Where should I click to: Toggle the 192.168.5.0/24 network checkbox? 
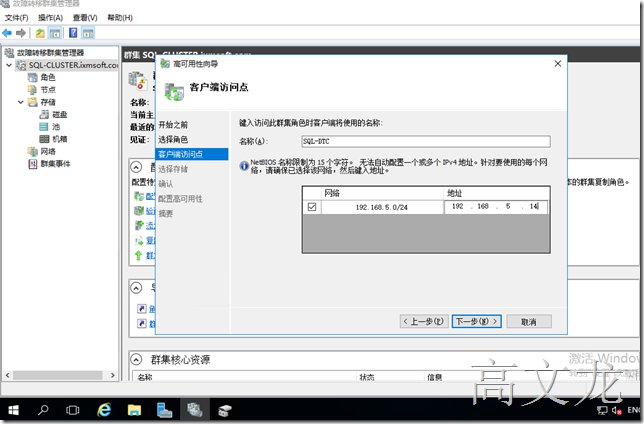coord(312,207)
